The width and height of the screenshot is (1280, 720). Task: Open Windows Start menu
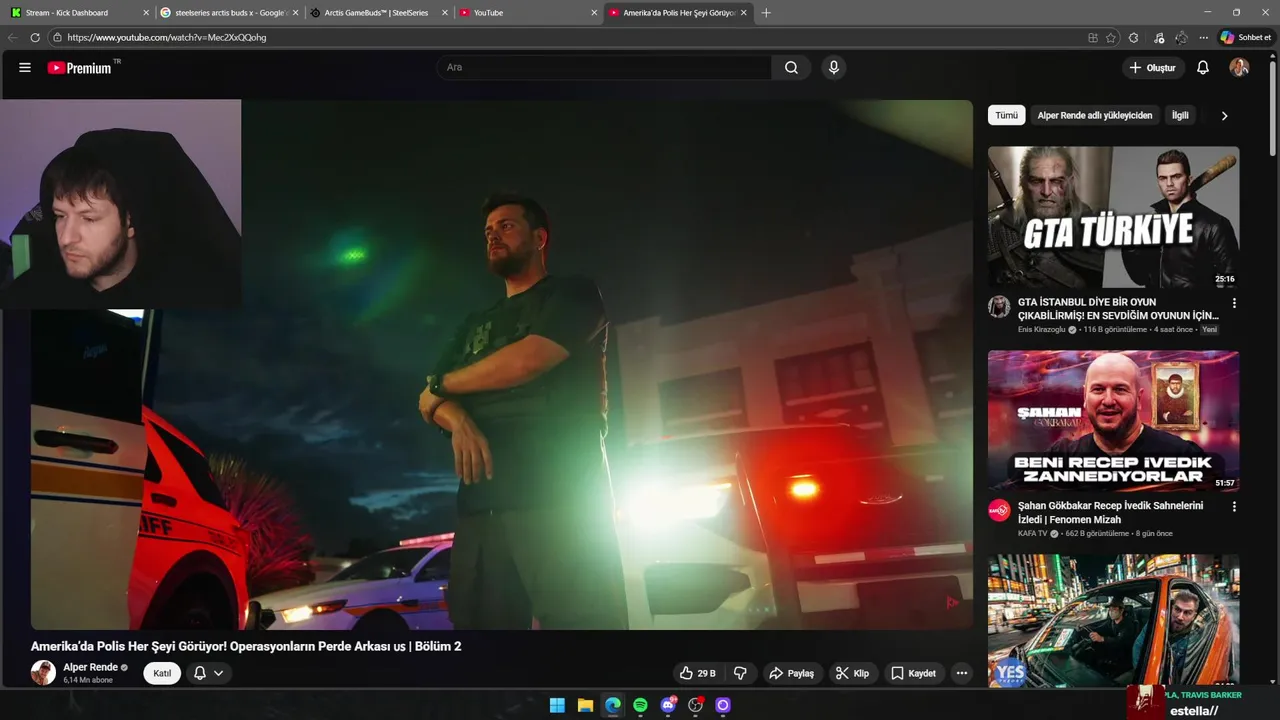pos(557,705)
